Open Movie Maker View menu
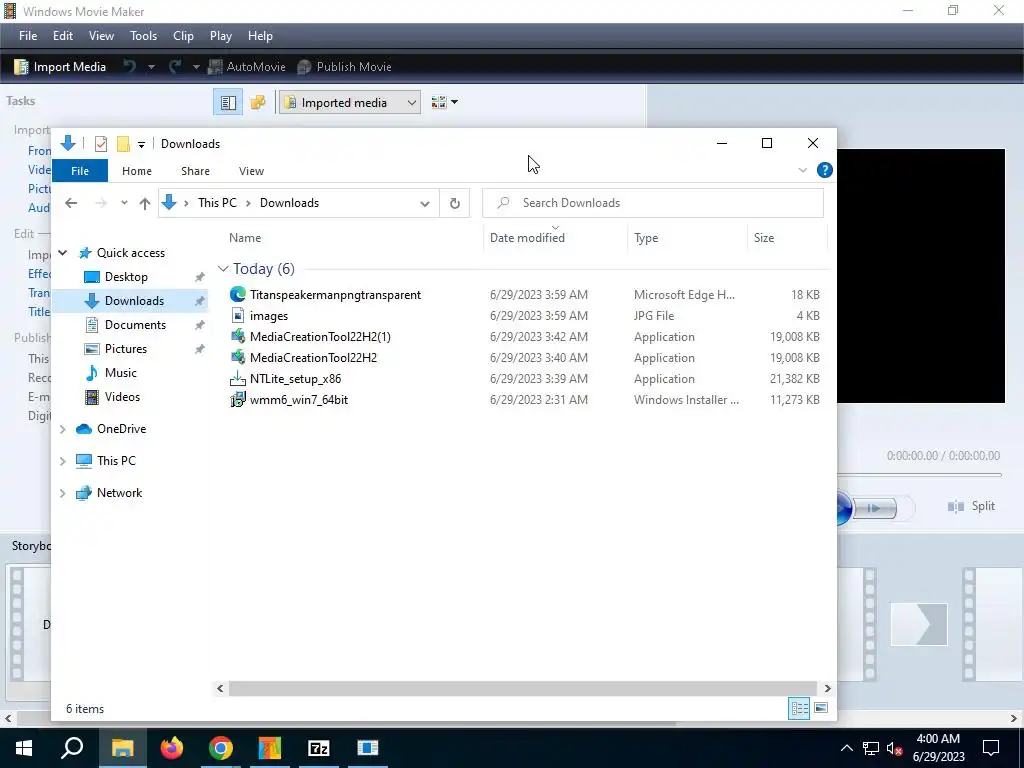 tap(101, 36)
